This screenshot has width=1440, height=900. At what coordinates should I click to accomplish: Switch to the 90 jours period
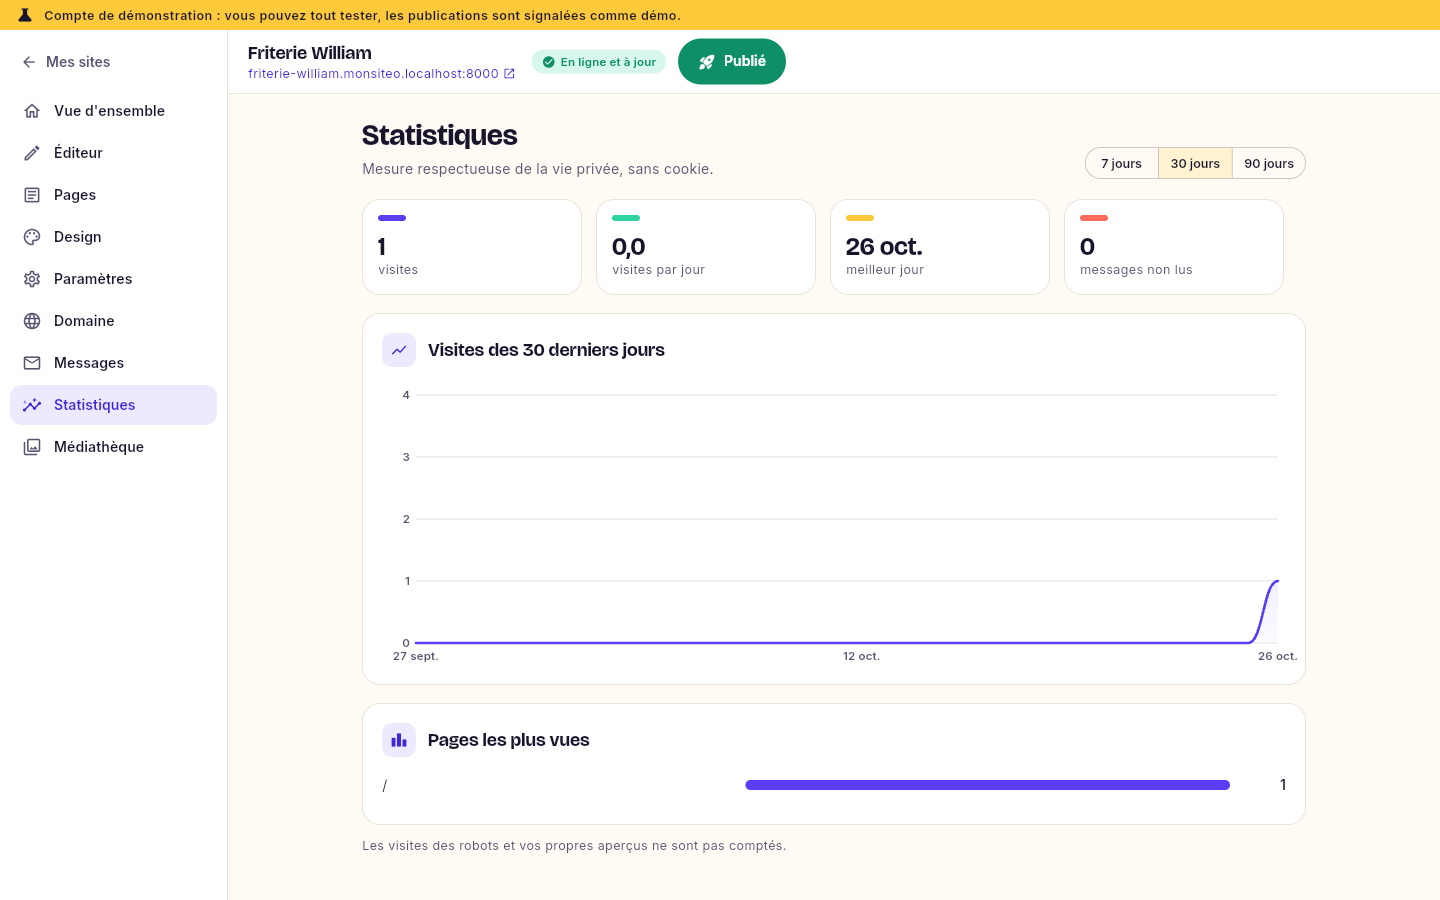[x=1269, y=163]
